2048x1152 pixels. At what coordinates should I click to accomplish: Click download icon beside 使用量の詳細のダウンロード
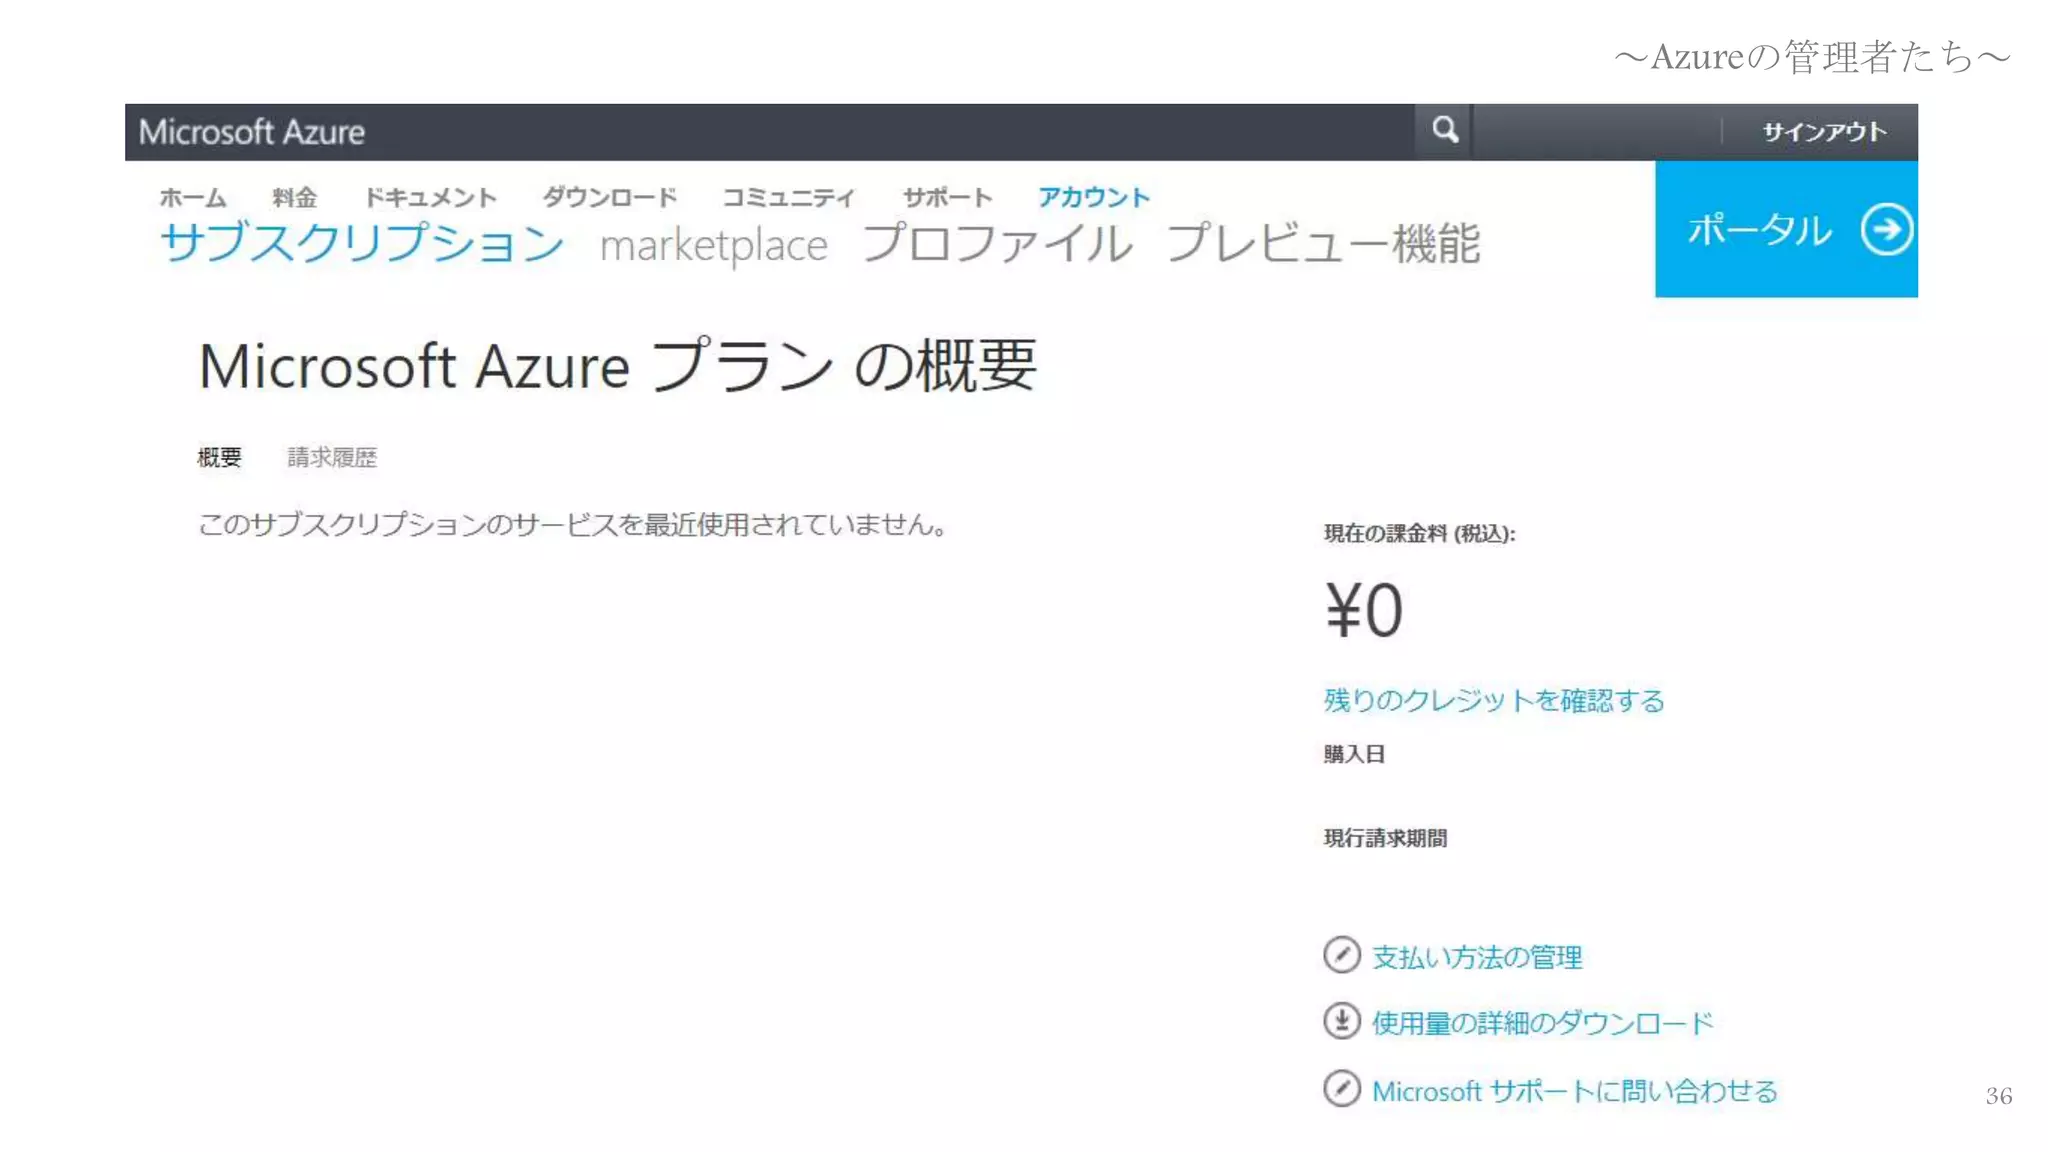1341,1021
